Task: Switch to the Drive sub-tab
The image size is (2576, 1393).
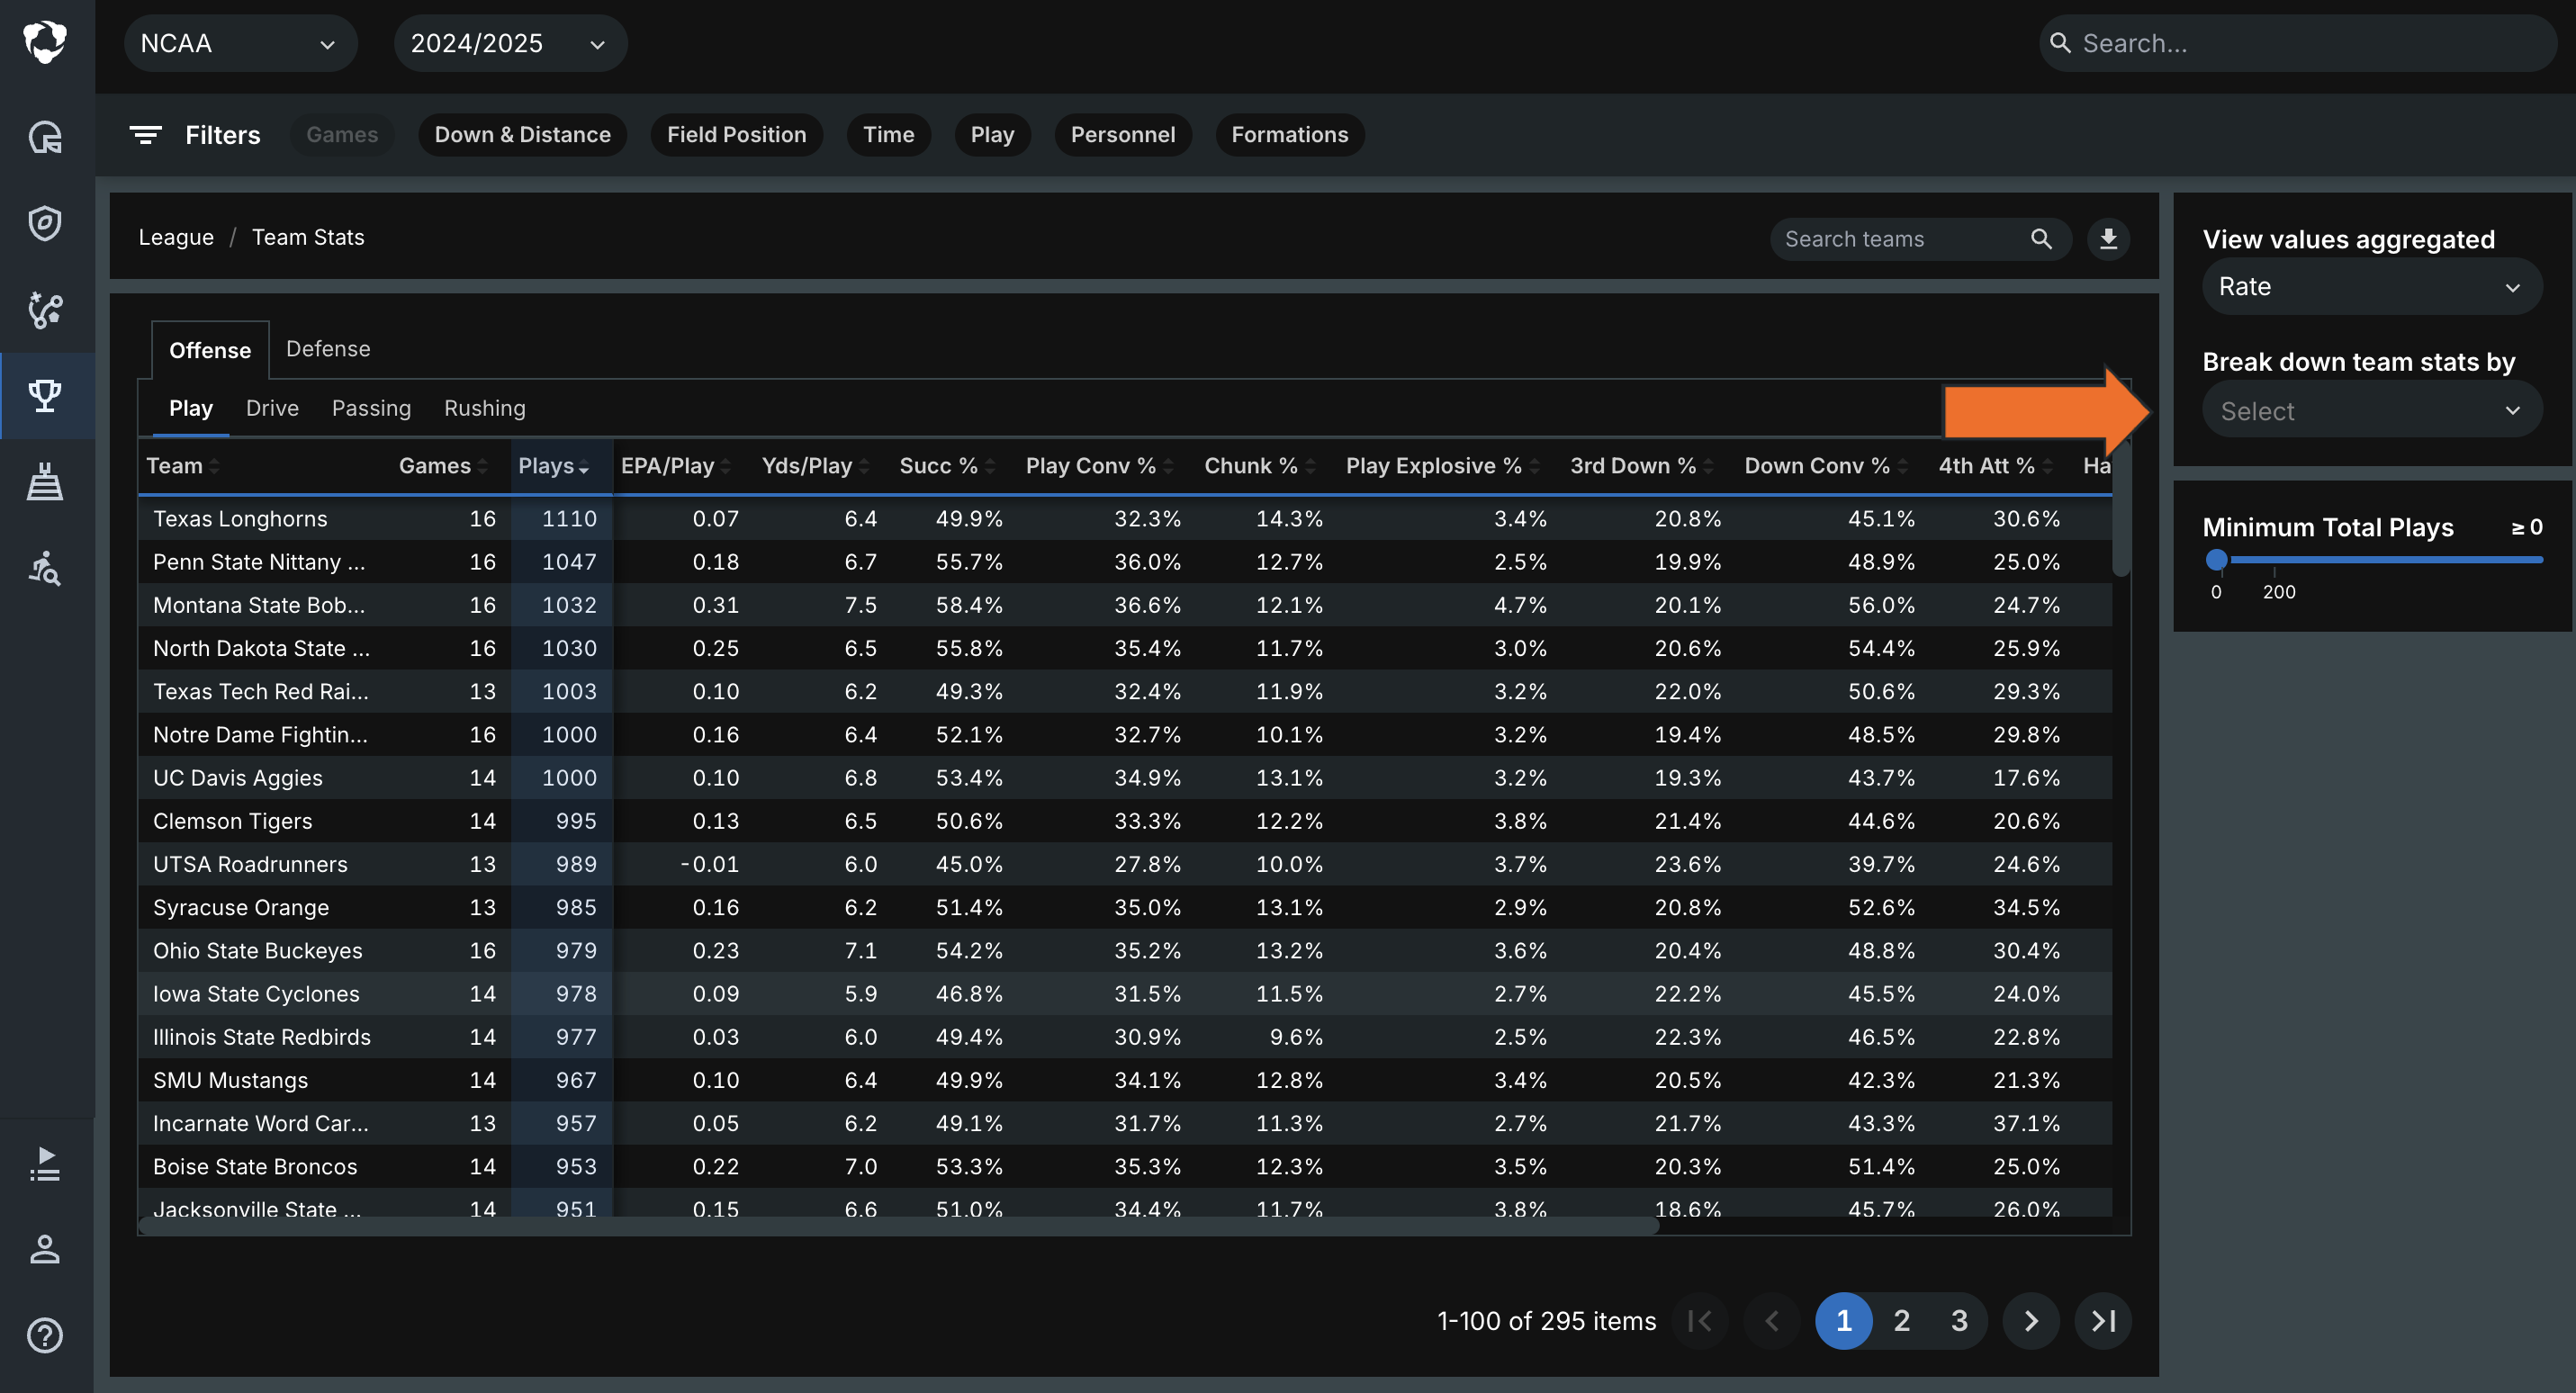Action: [x=272, y=408]
